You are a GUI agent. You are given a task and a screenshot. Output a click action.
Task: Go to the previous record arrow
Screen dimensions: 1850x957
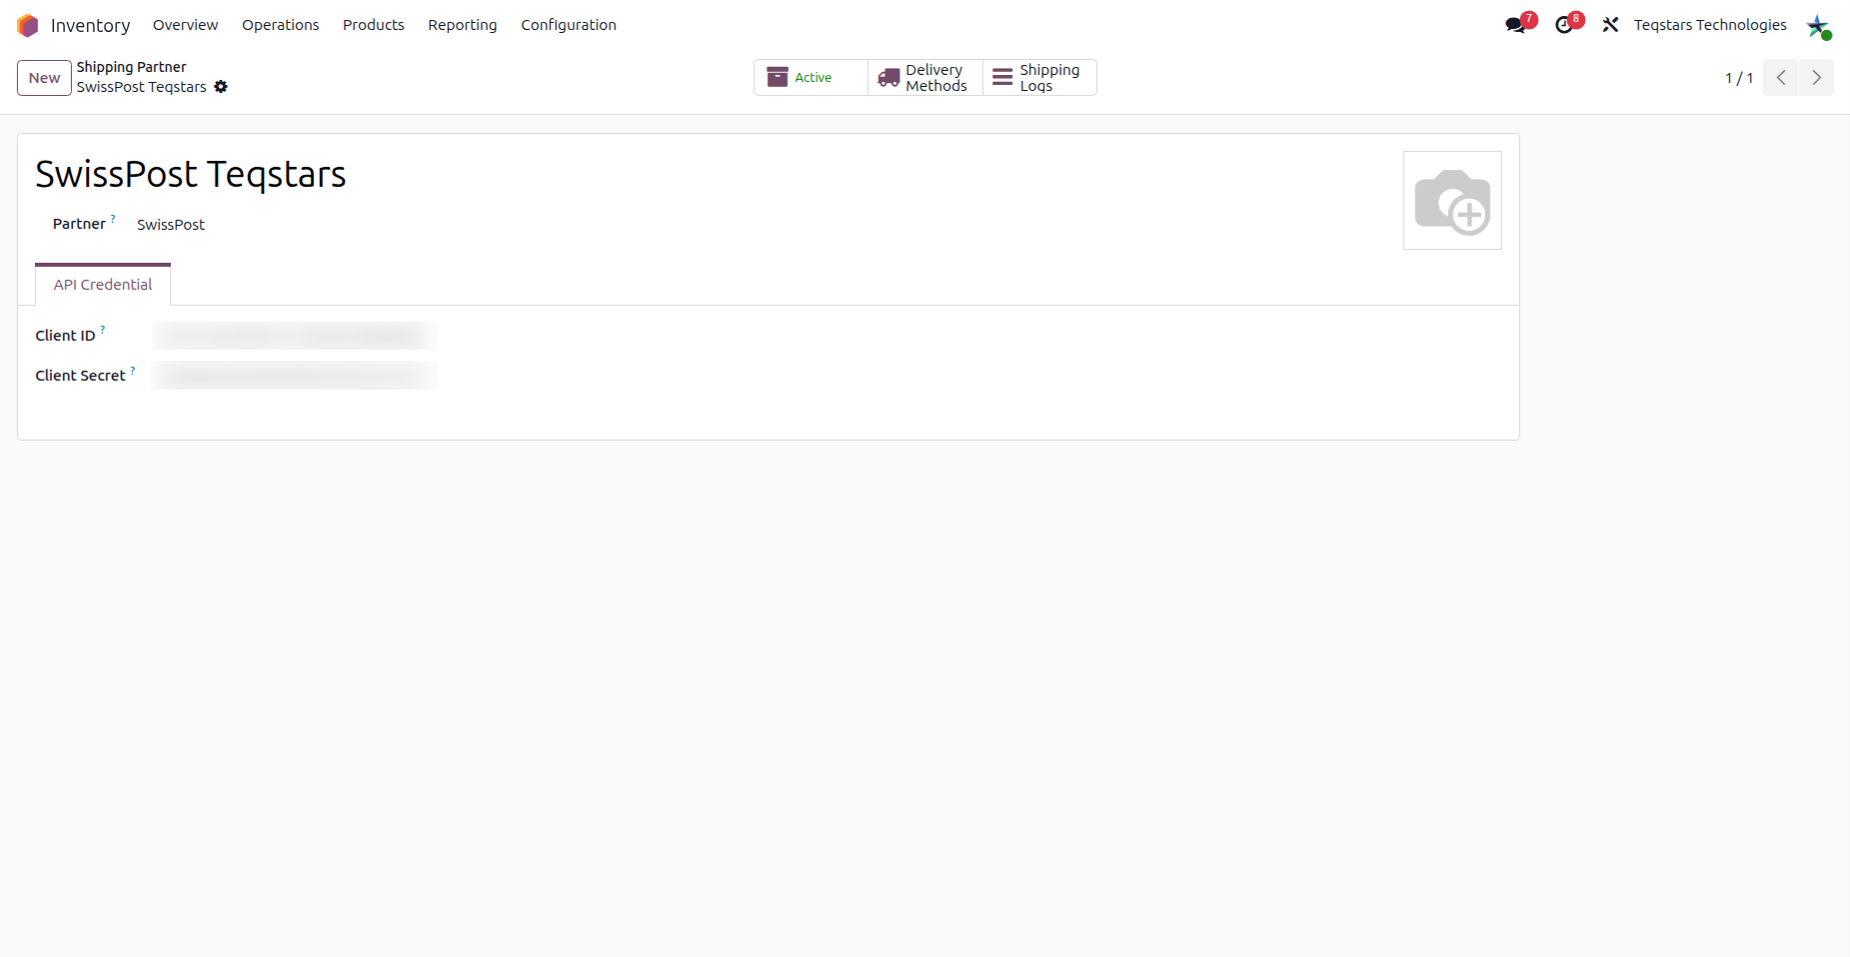pos(1781,78)
